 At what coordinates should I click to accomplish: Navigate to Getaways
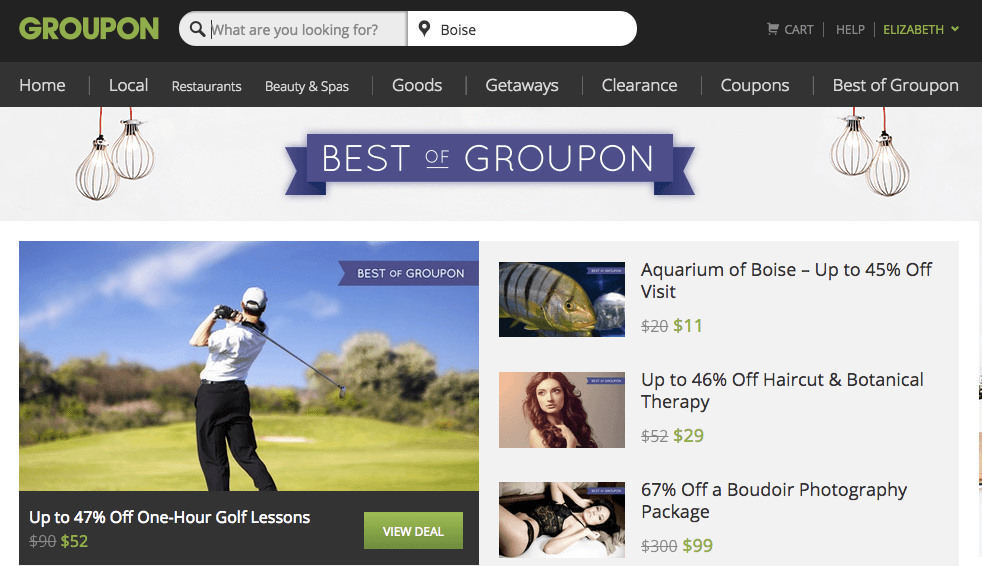(x=522, y=85)
